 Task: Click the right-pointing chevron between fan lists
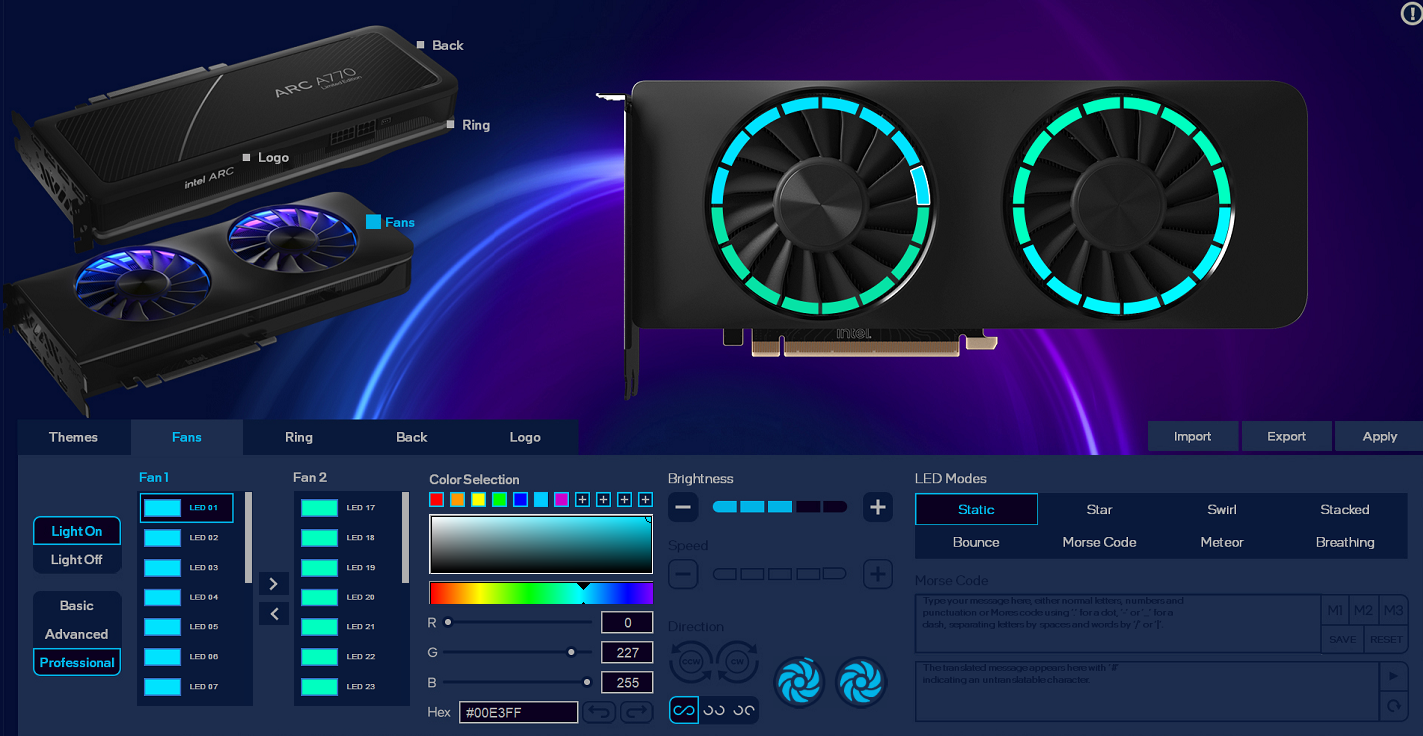click(x=273, y=583)
